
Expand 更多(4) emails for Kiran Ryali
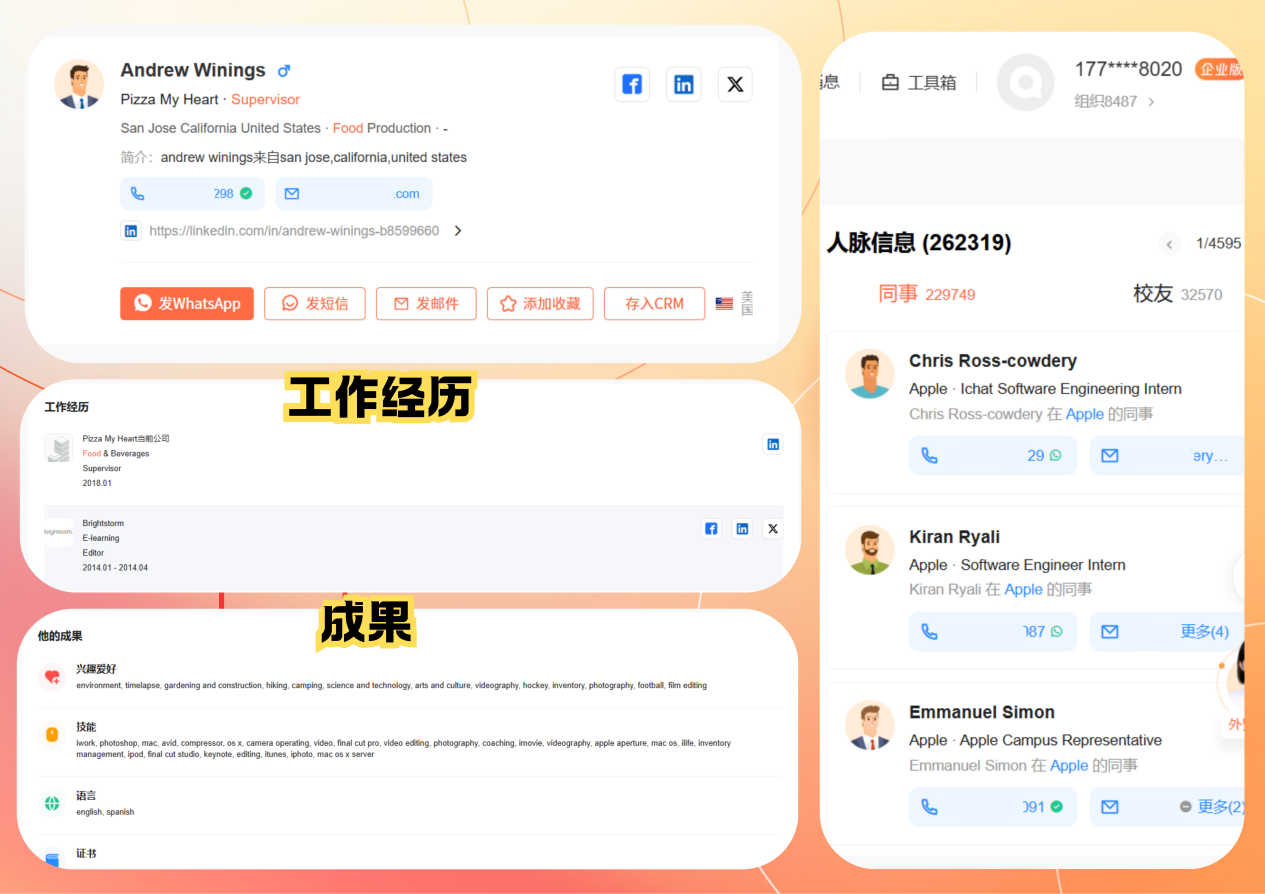(1204, 632)
